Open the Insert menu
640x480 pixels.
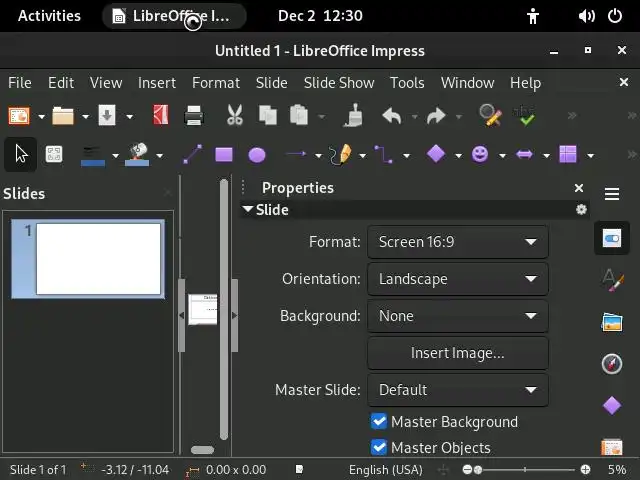point(157,83)
